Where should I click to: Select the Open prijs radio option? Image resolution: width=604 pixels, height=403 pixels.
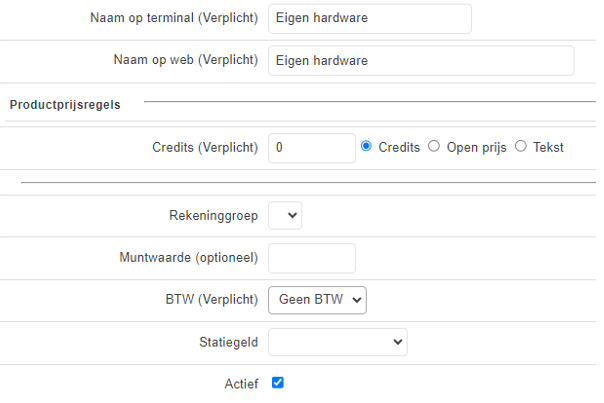click(x=434, y=146)
